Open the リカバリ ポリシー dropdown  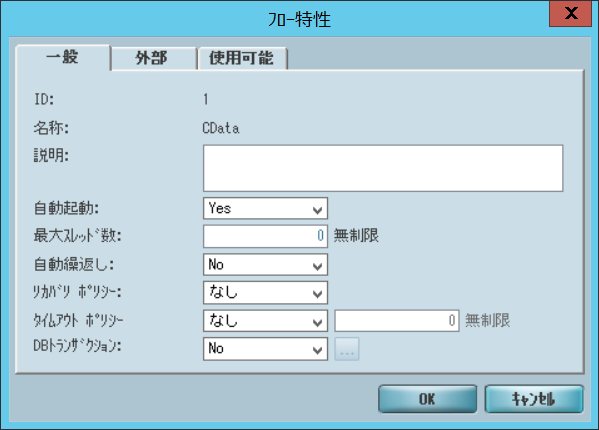(x=266, y=293)
